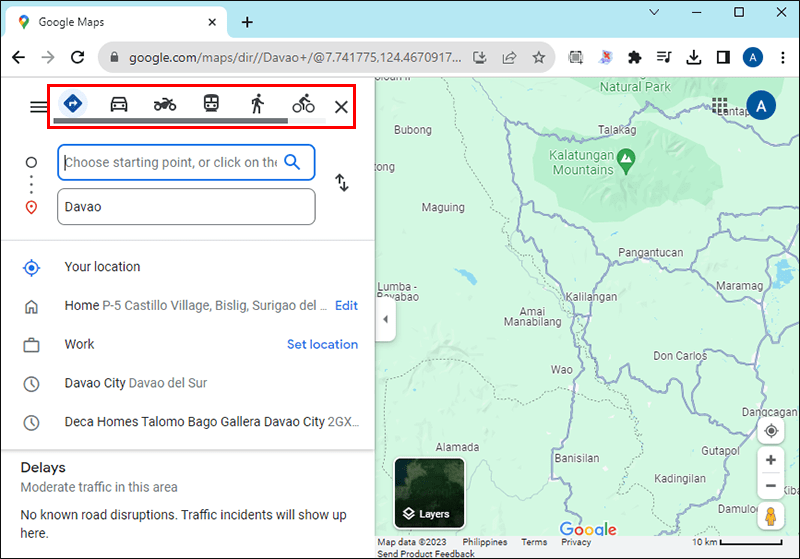
Task: Choose Walking travel mode
Action: [x=258, y=104]
